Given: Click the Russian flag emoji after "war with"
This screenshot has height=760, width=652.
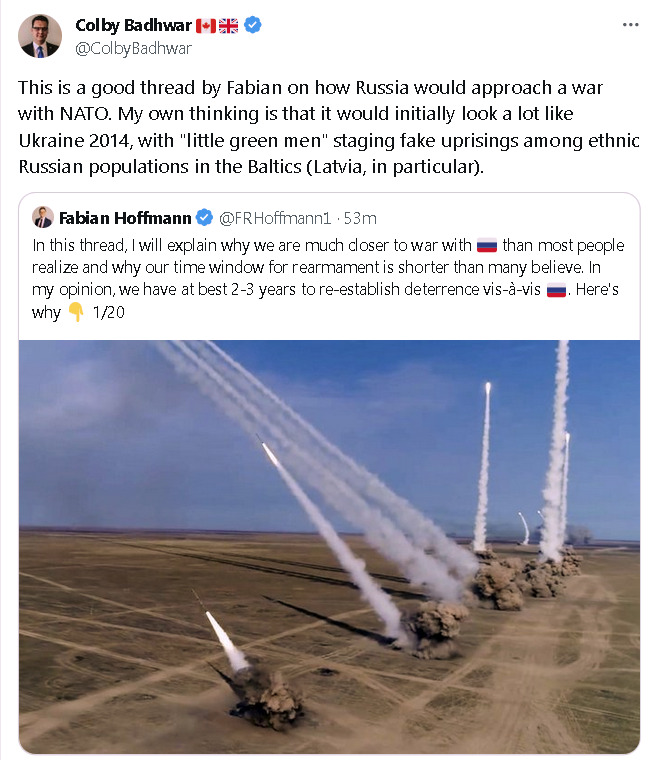Looking at the screenshot, I should click(487, 246).
